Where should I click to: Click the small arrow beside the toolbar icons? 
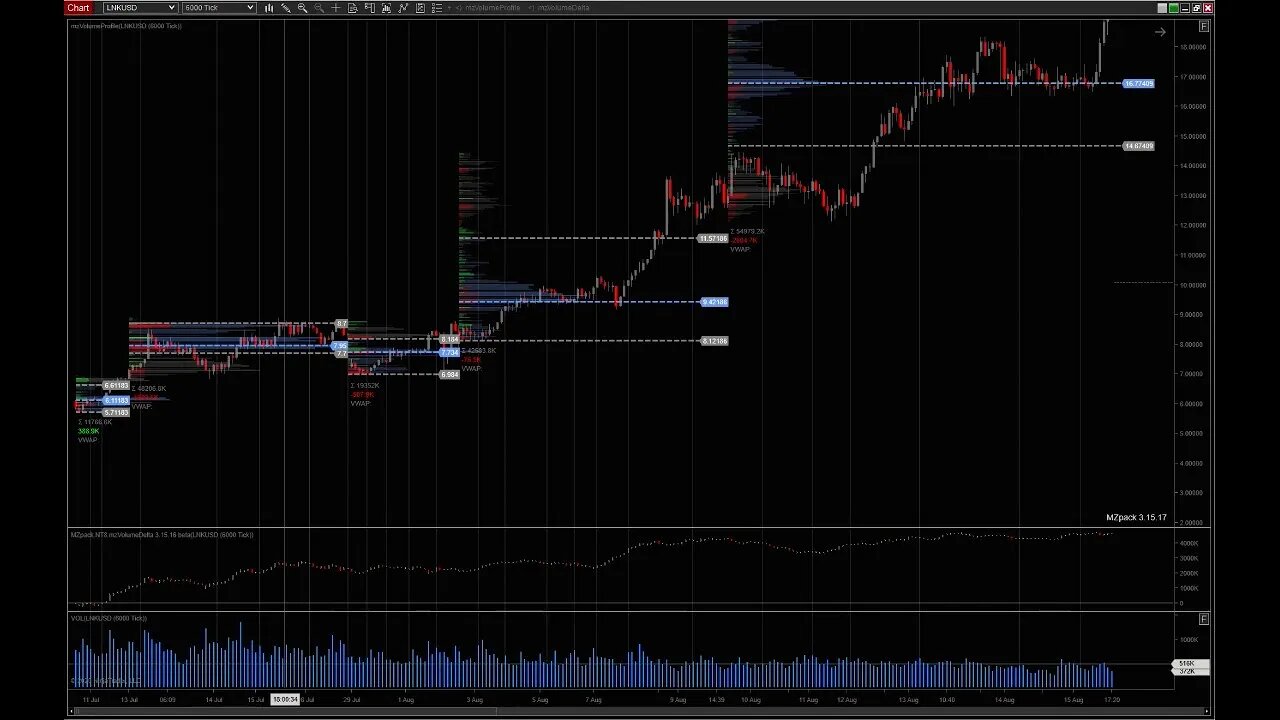pos(449,8)
